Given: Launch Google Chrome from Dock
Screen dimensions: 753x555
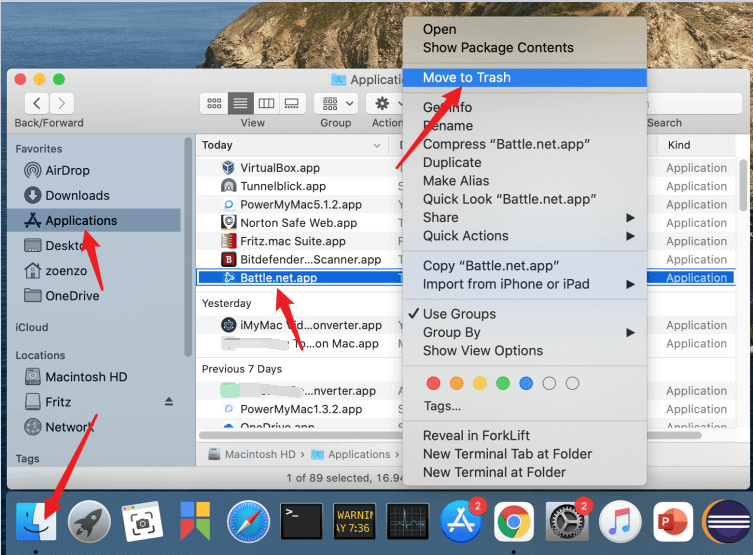Looking at the screenshot, I should click(x=514, y=521).
